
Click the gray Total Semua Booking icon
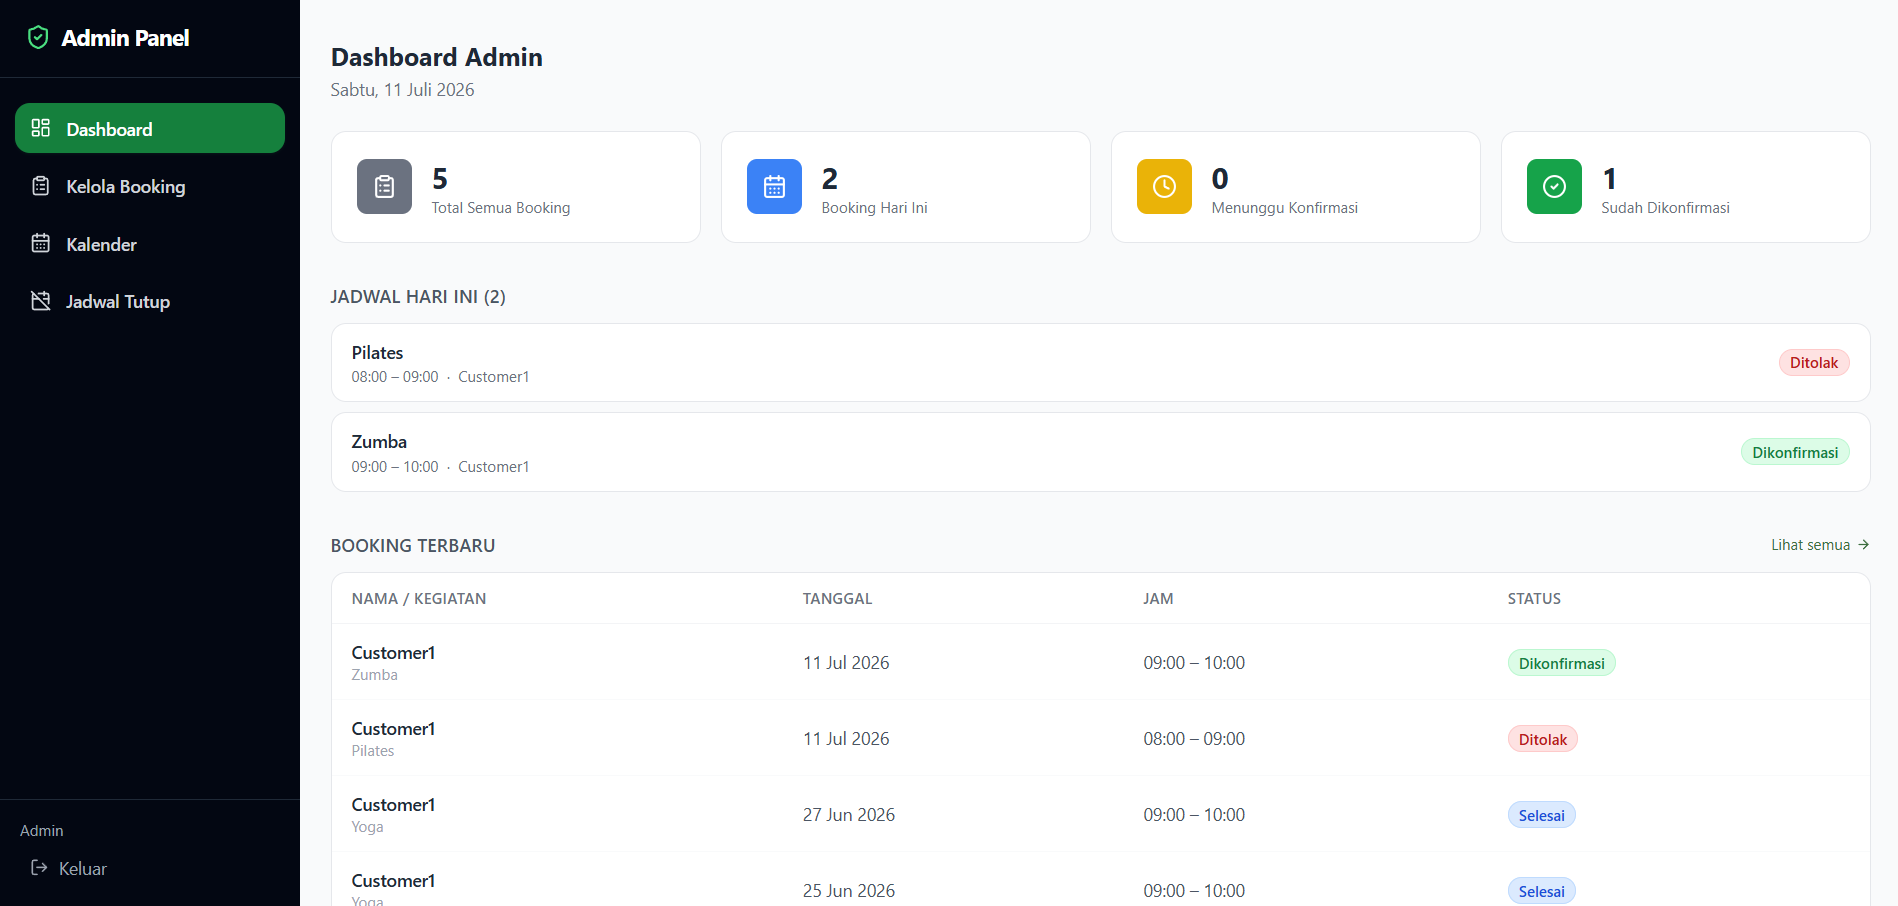coord(384,187)
